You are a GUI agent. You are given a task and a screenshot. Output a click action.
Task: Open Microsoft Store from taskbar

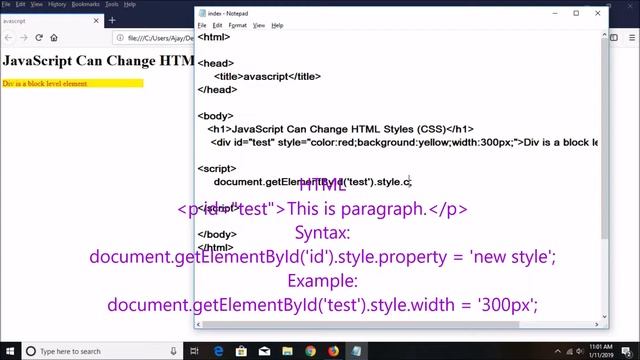tap(241, 351)
